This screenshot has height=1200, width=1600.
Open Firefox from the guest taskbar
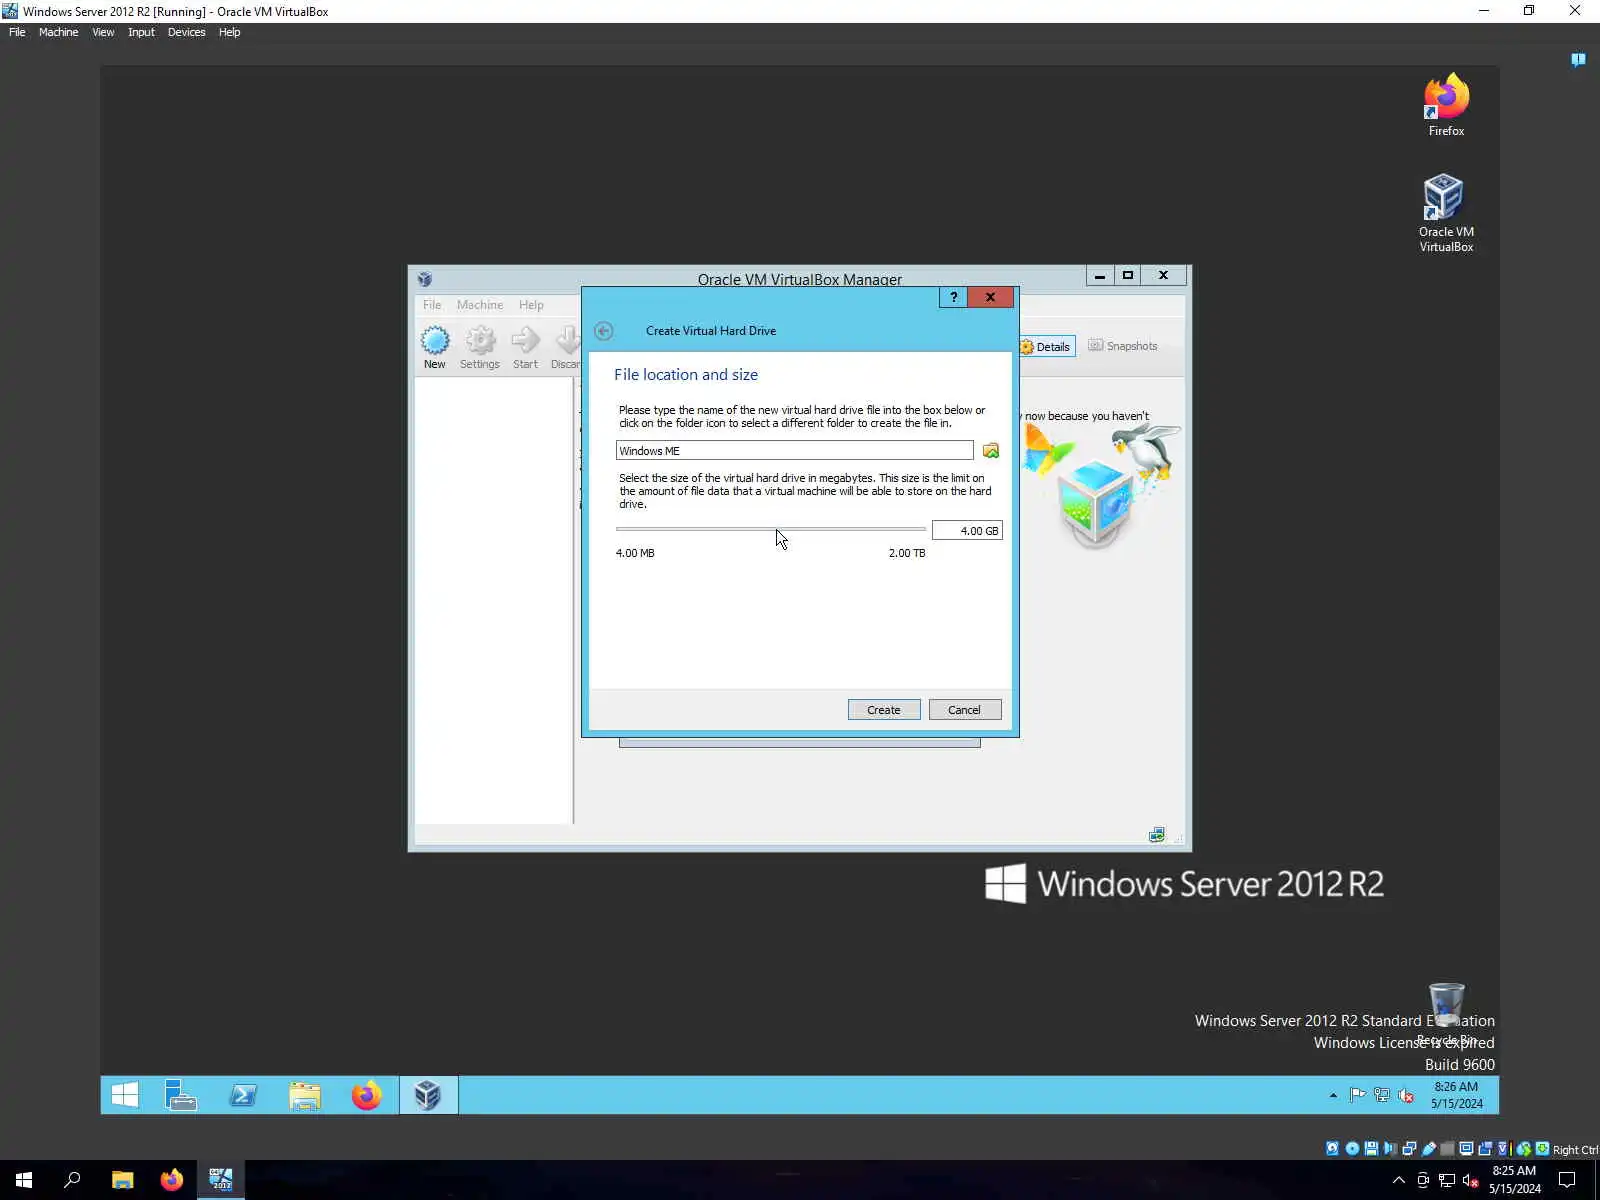pyautogui.click(x=367, y=1095)
